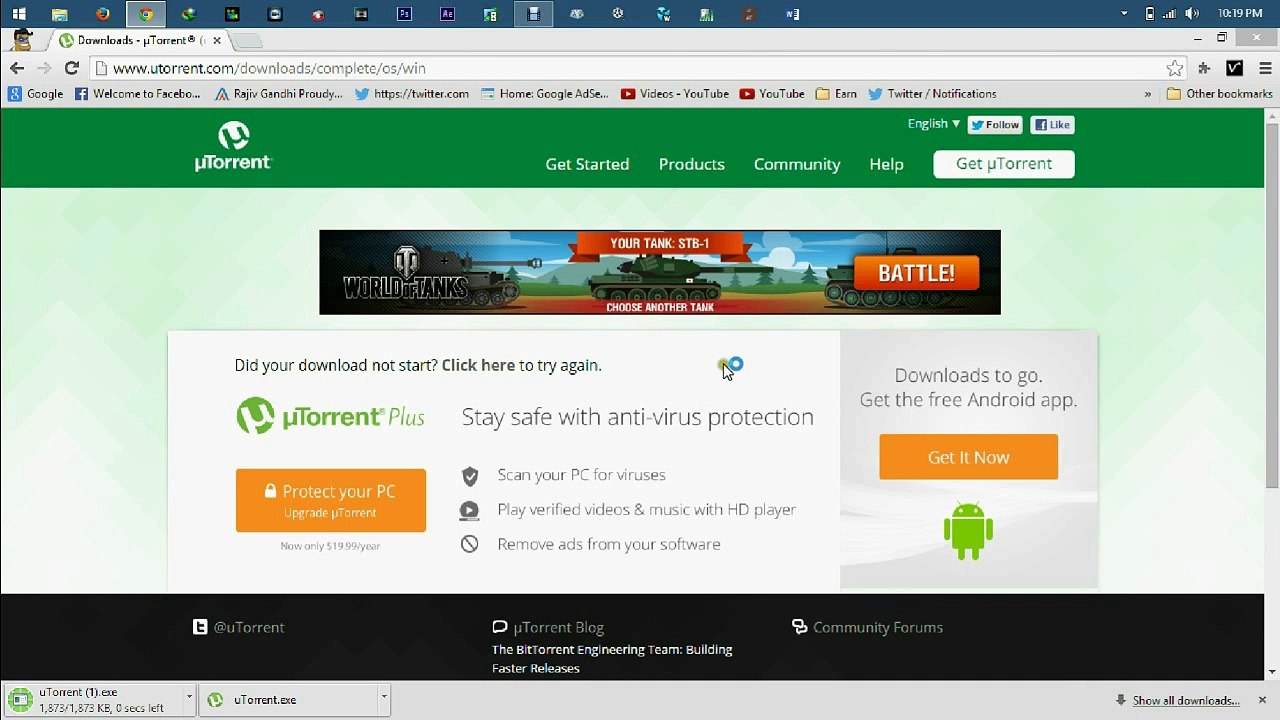Open the English language dropdown
Image resolution: width=1280 pixels, height=720 pixels.
(933, 124)
